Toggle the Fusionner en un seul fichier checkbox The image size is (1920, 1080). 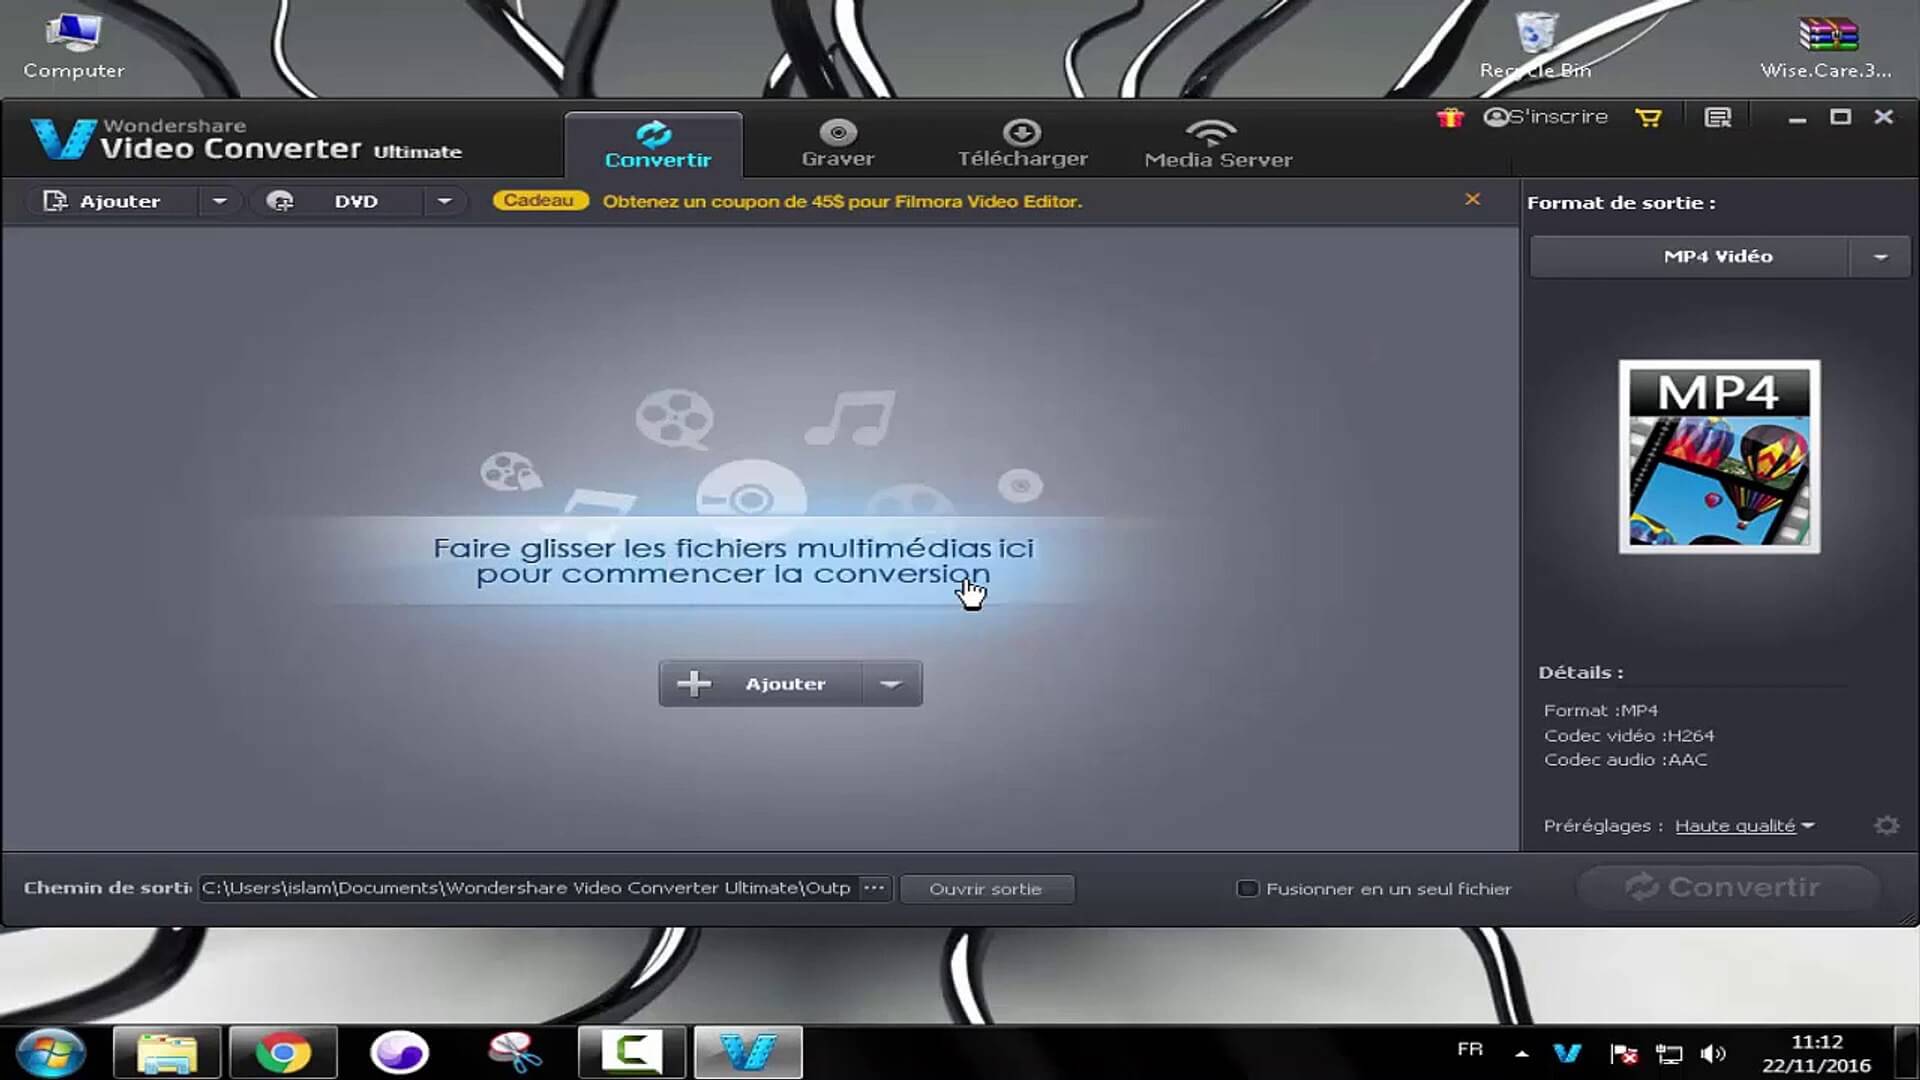tap(1245, 887)
